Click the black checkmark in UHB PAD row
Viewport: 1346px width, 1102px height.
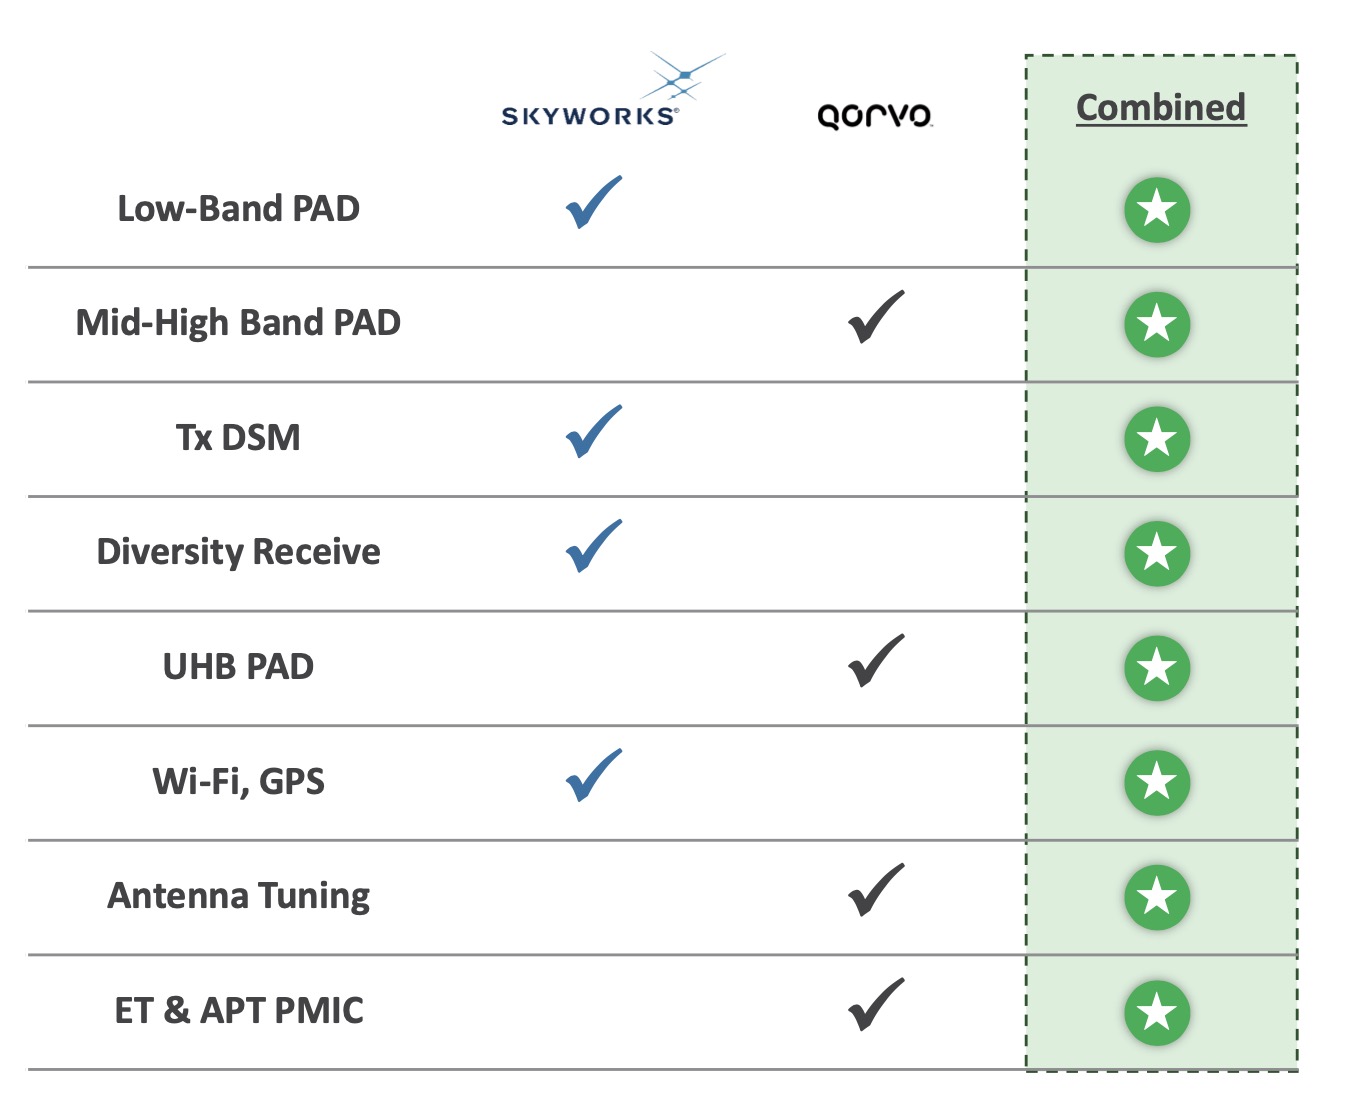(876, 661)
